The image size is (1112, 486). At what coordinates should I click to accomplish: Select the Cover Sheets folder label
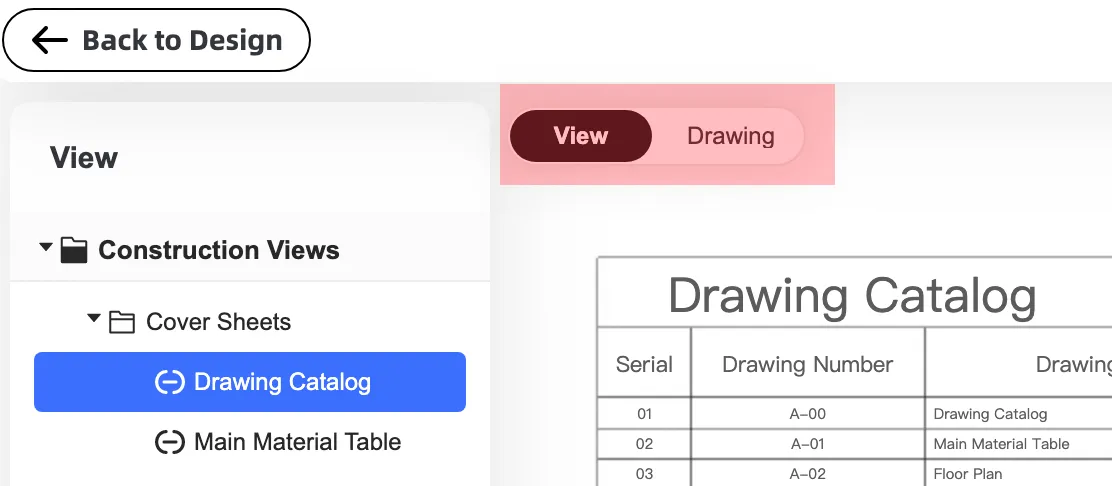coord(218,322)
